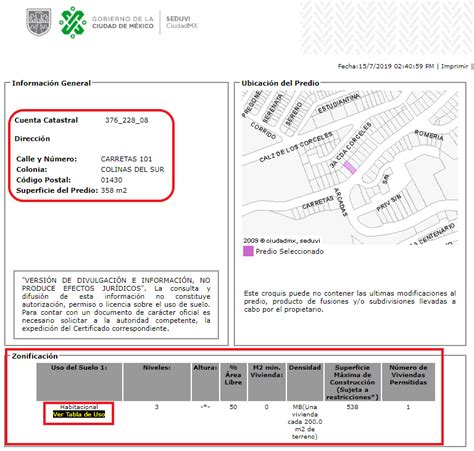The height and width of the screenshot is (451, 474).
Task: Click the pink selected parcel on the map
Action: click(x=349, y=167)
